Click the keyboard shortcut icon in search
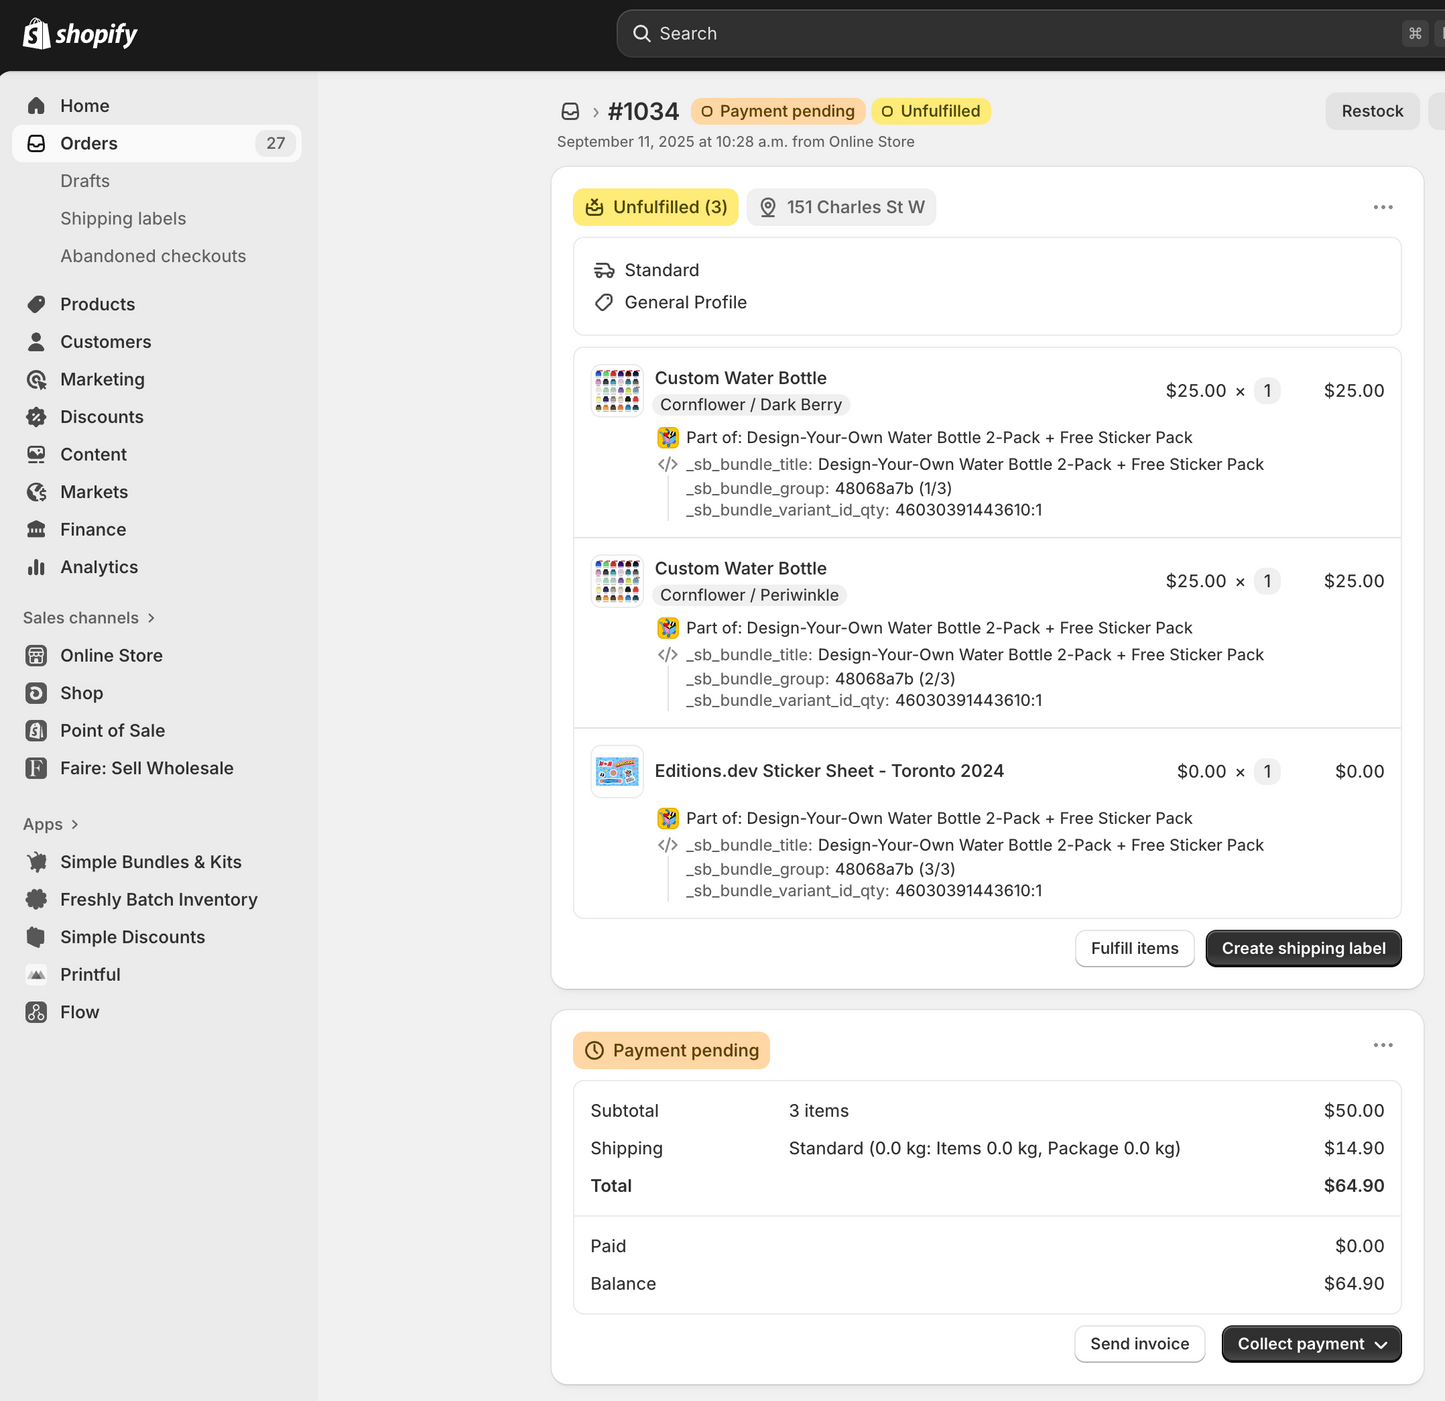This screenshot has width=1445, height=1401. pos(1415,34)
